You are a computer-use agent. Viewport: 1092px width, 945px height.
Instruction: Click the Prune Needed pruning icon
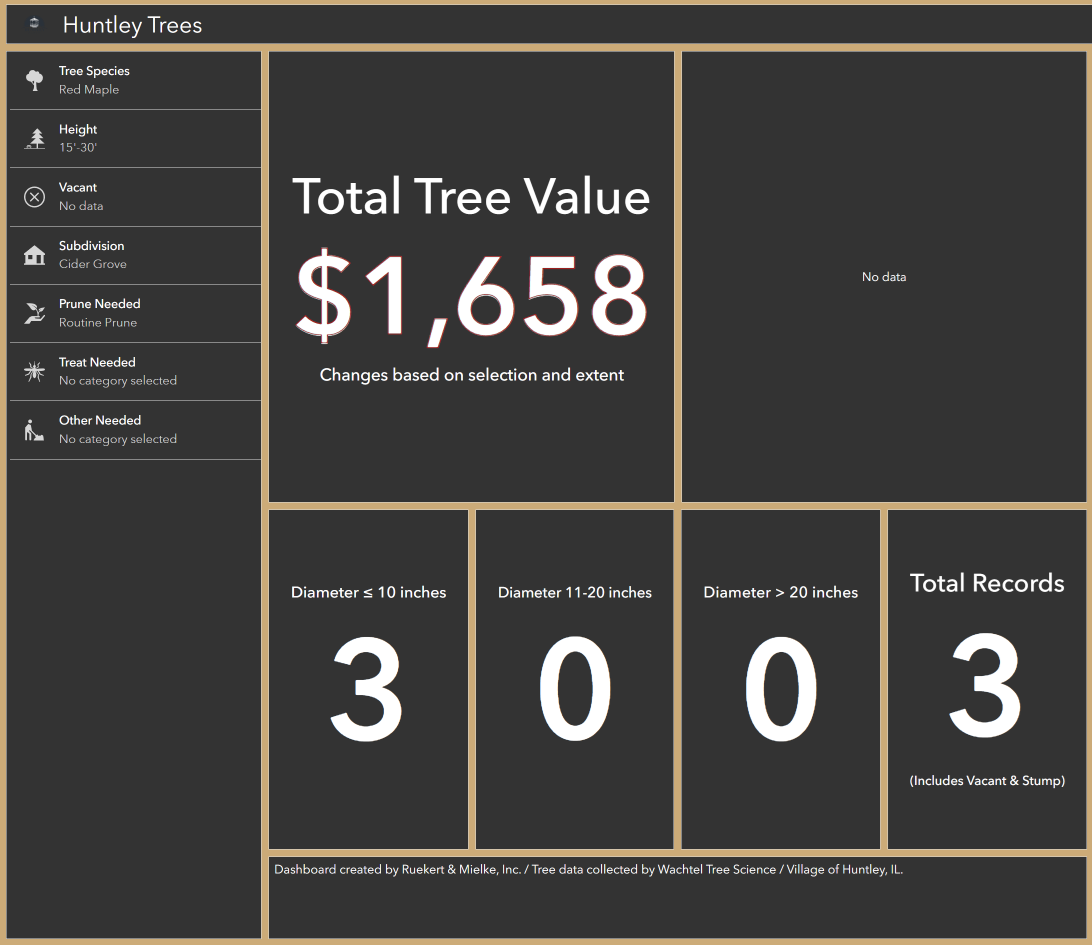[34, 313]
